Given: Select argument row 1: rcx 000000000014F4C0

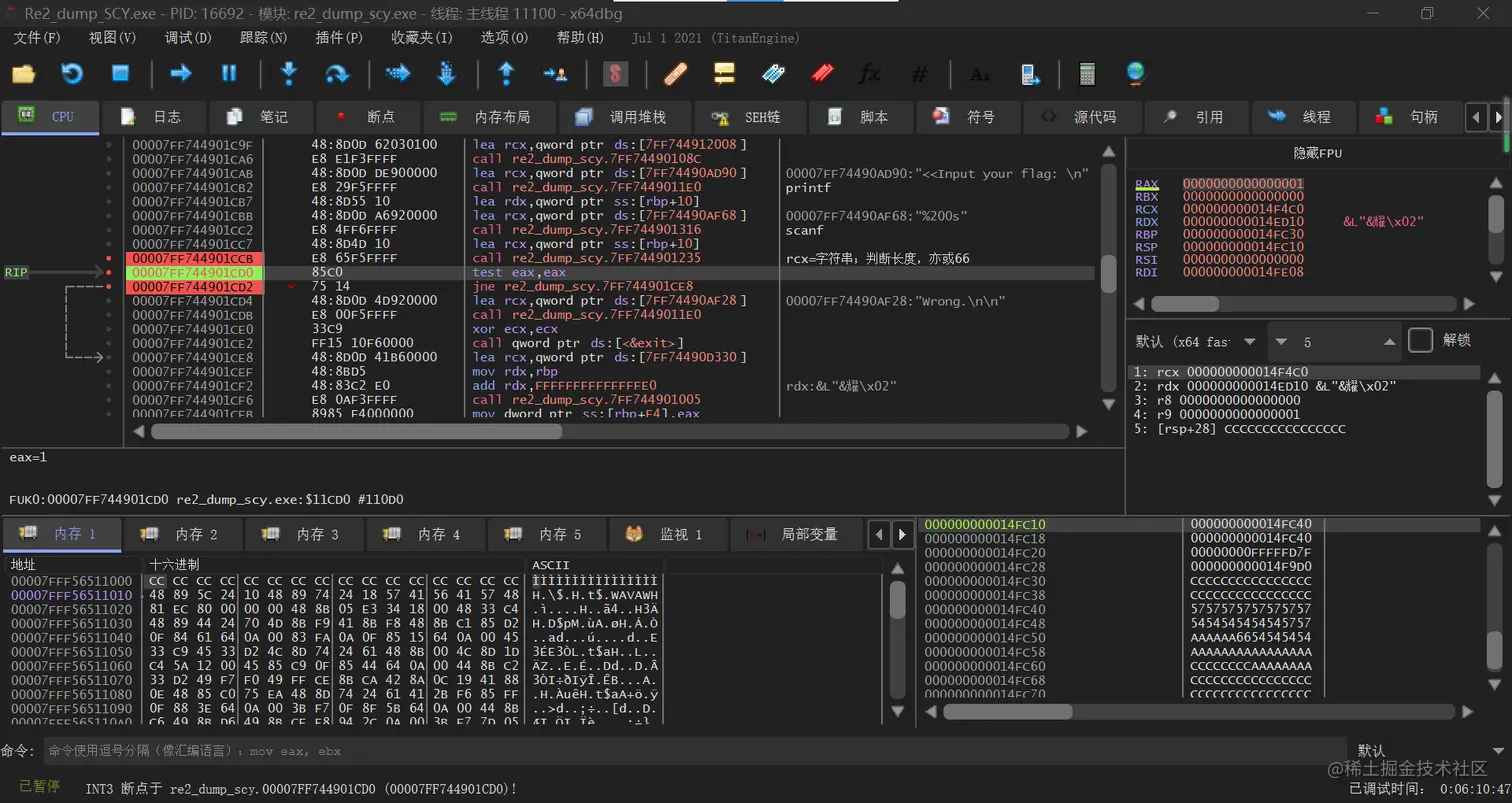Looking at the screenshot, I should (x=1304, y=372).
